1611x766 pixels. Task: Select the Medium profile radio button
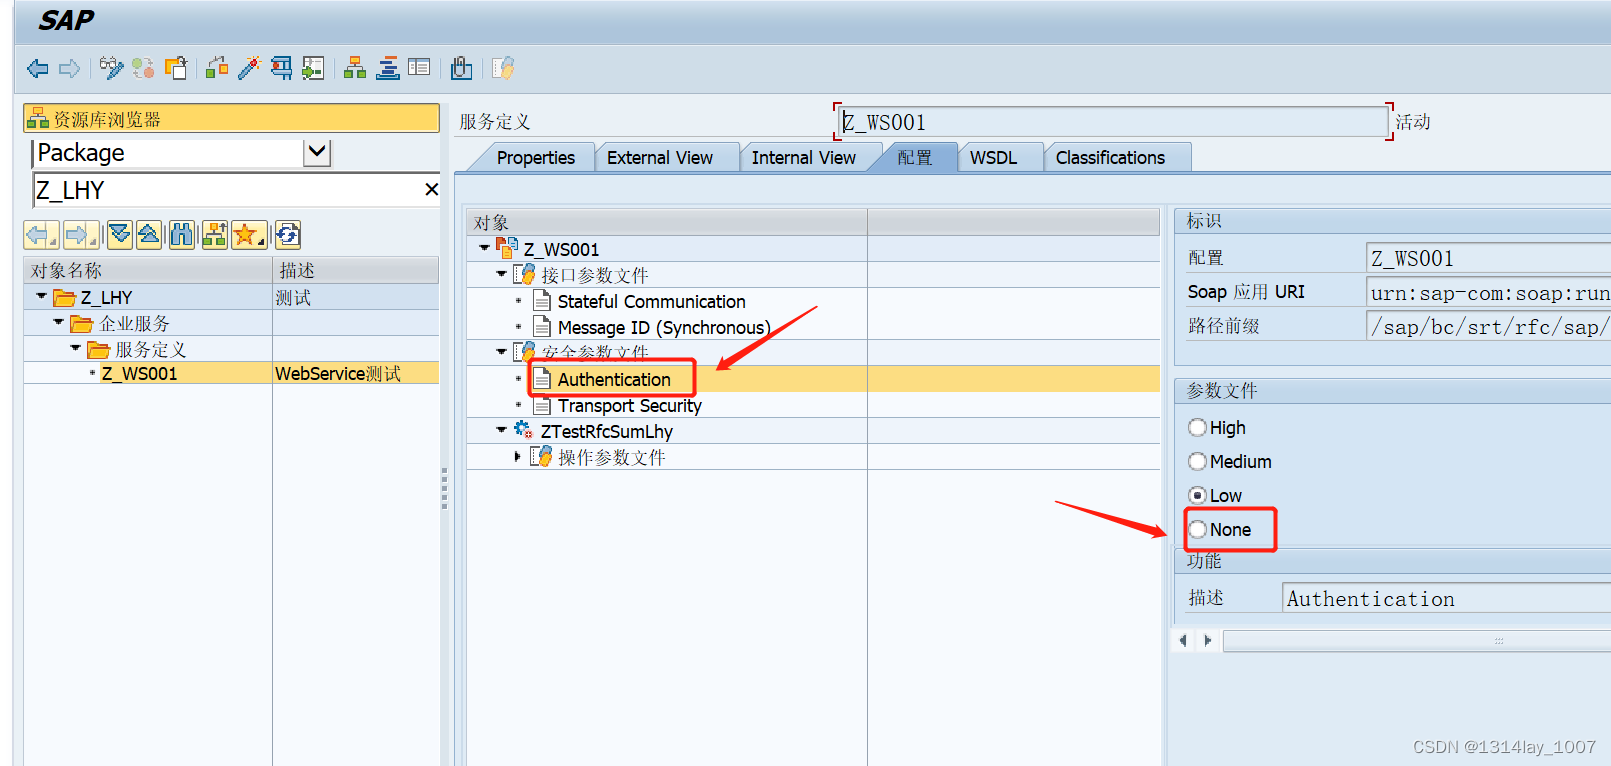(x=1197, y=462)
